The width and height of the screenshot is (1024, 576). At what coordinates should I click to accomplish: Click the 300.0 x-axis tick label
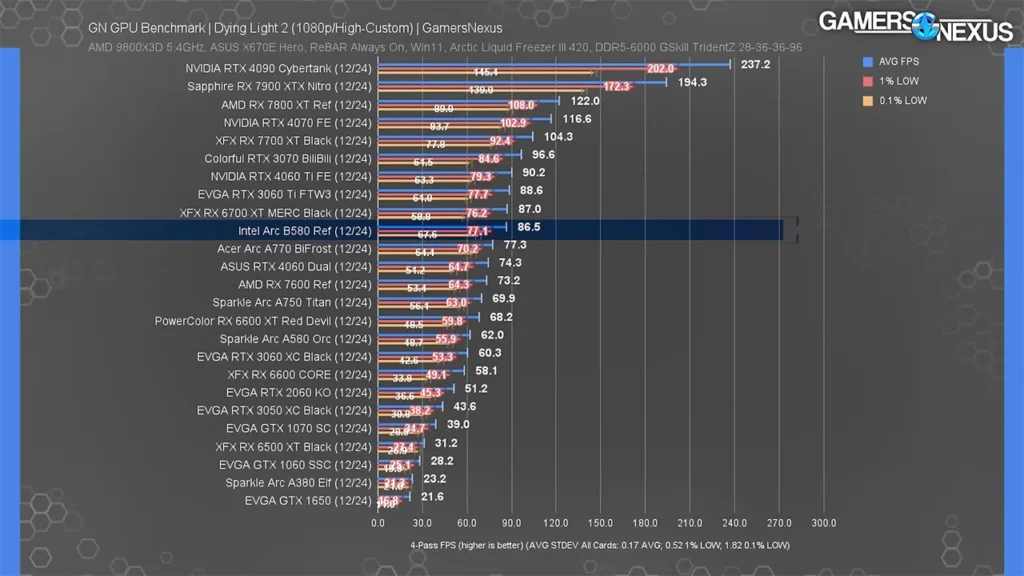pos(824,523)
